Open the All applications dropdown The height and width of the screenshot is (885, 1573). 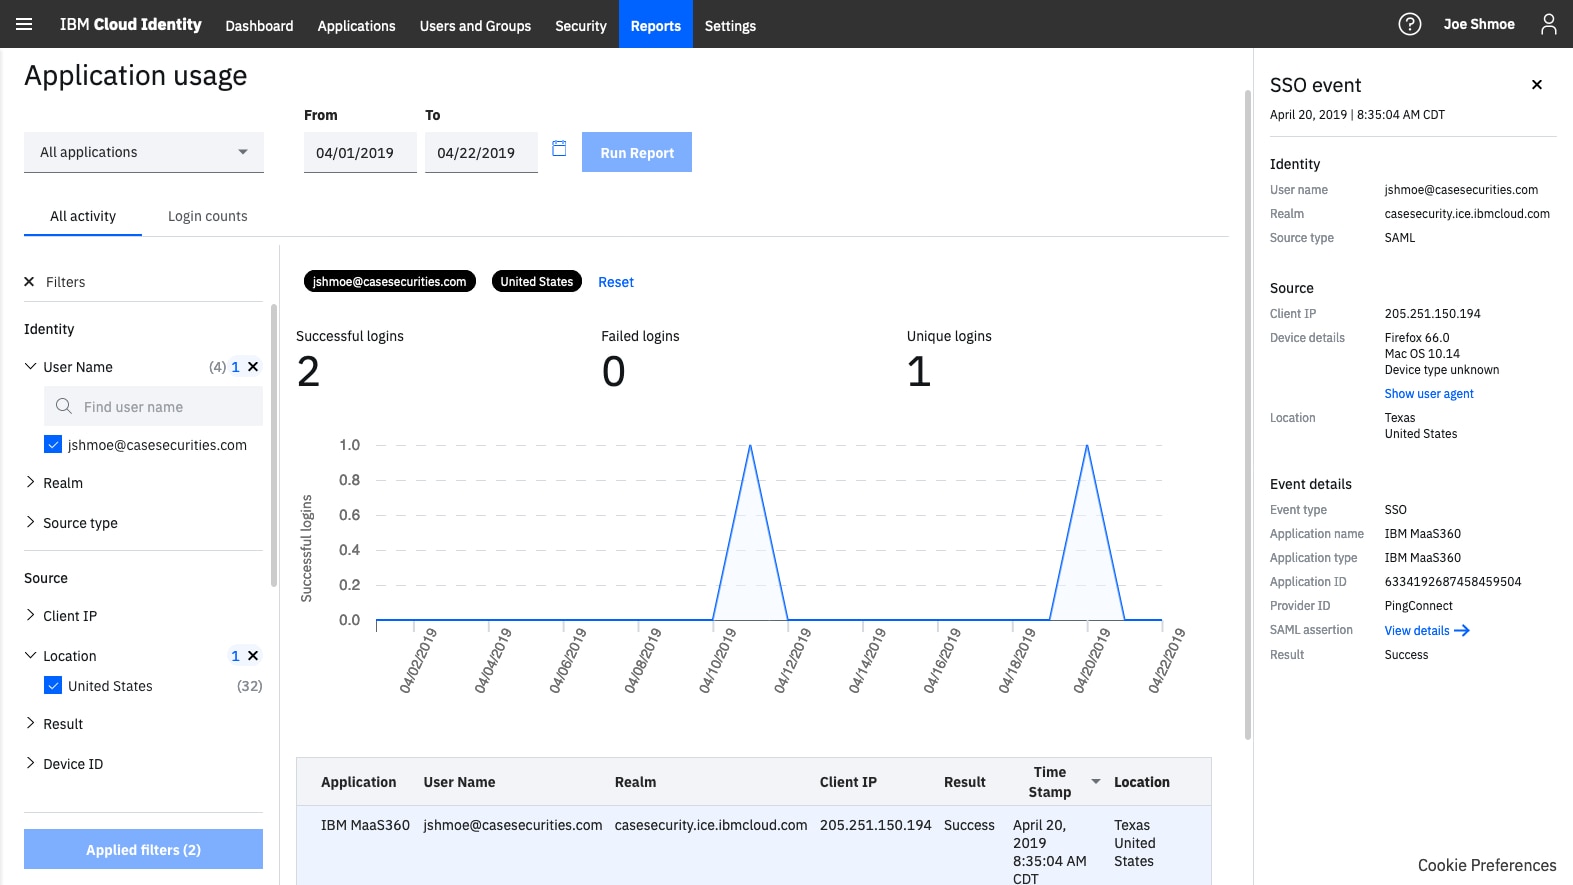pos(144,152)
